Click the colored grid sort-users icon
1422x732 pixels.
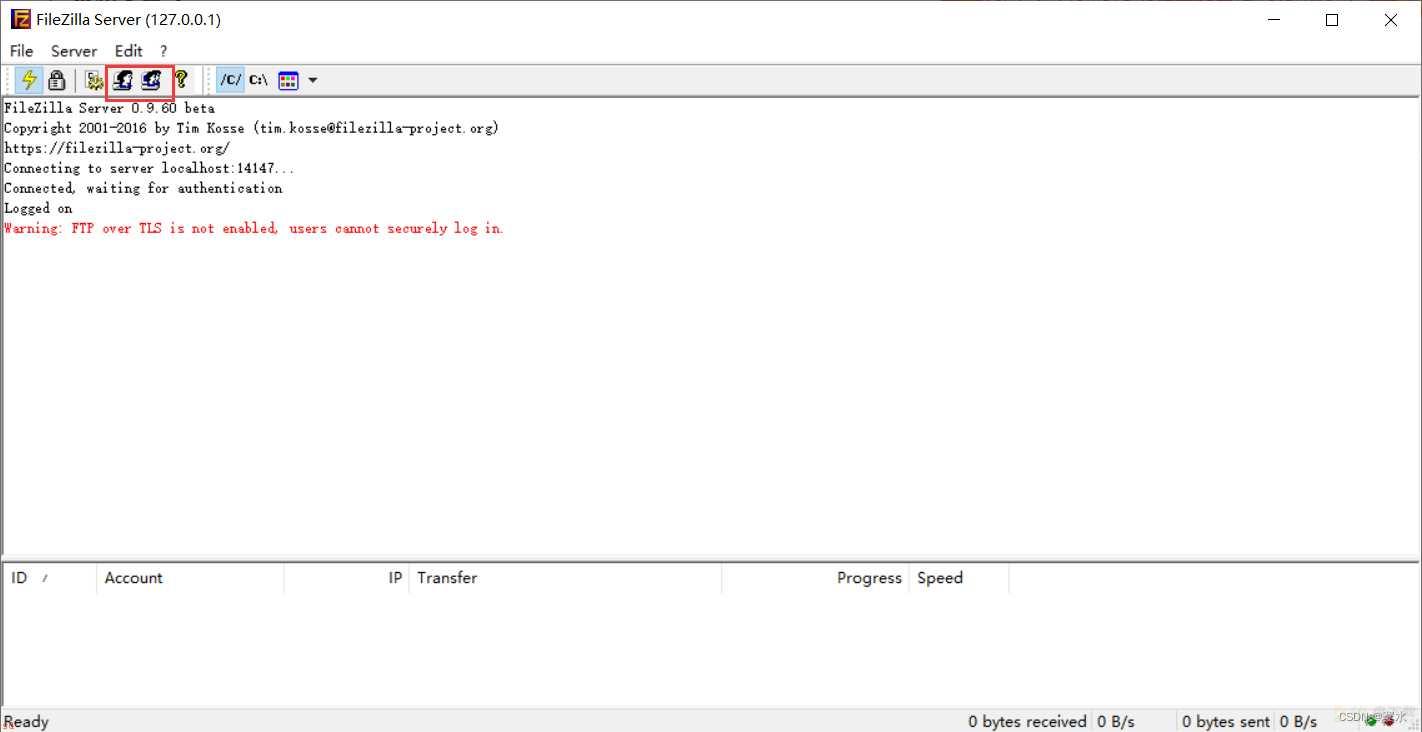pyautogui.click(x=289, y=80)
